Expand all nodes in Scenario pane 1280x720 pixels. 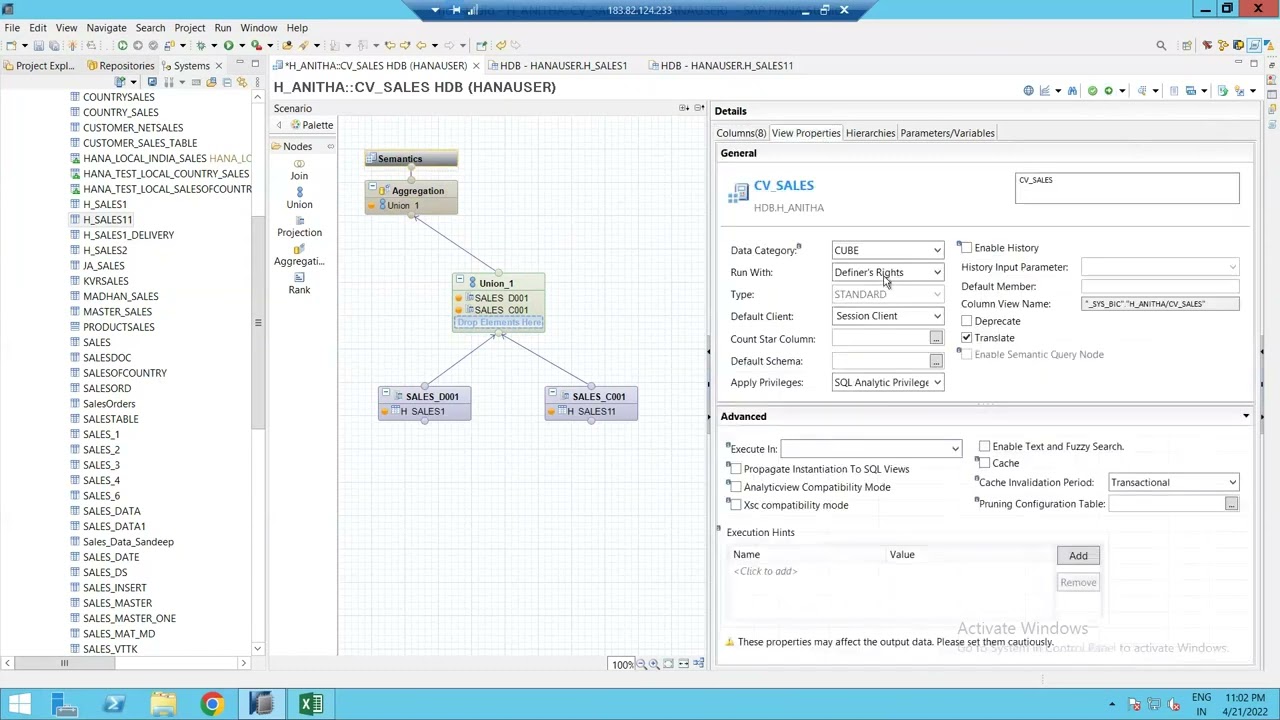[684, 108]
